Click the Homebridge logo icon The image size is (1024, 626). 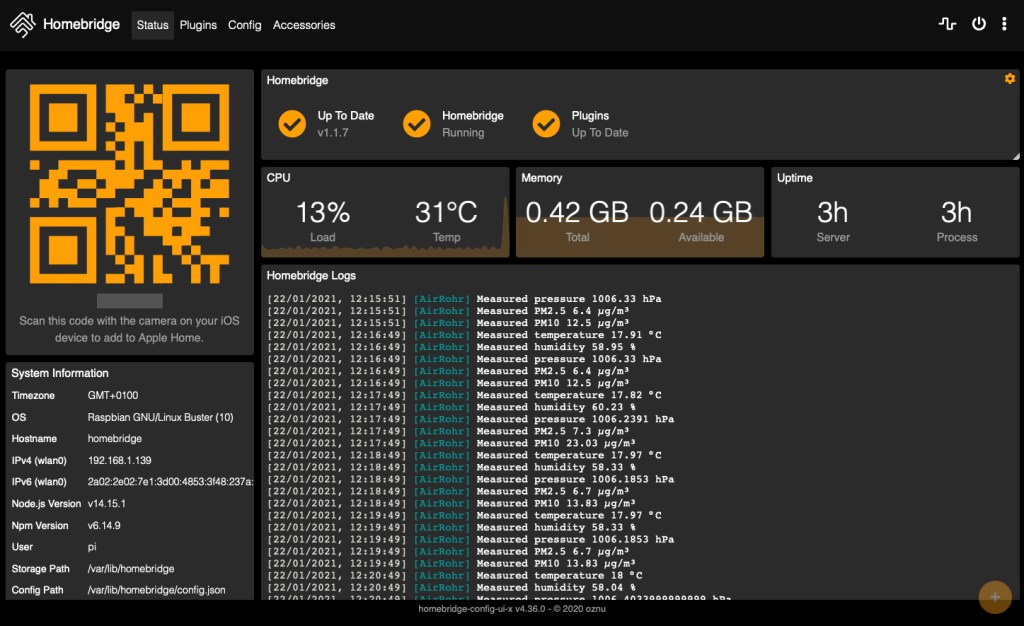click(23, 25)
